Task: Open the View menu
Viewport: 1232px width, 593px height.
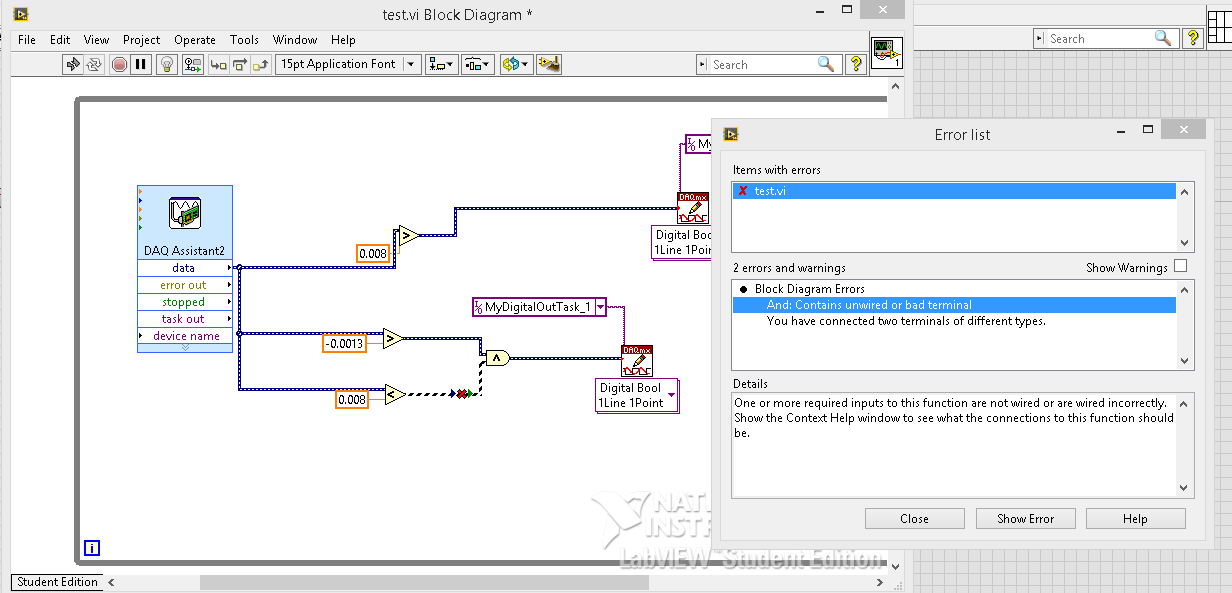Action: point(97,40)
